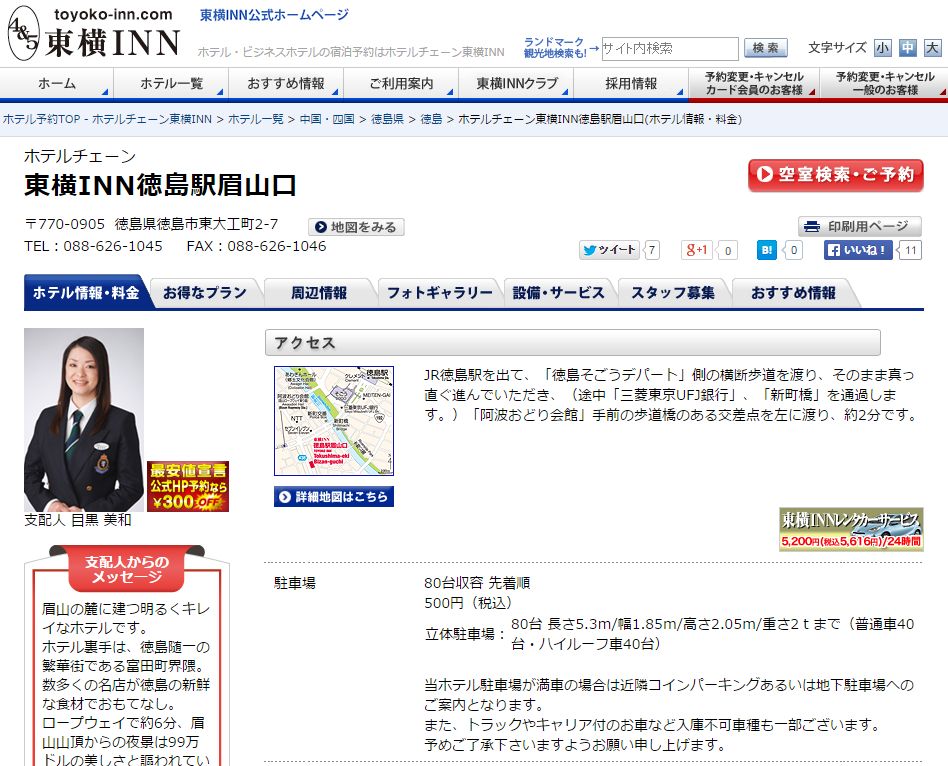The image size is (948, 766).
Task: Open the ホーム navigation menu
Action: pyautogui.click(x=57, y=83)
